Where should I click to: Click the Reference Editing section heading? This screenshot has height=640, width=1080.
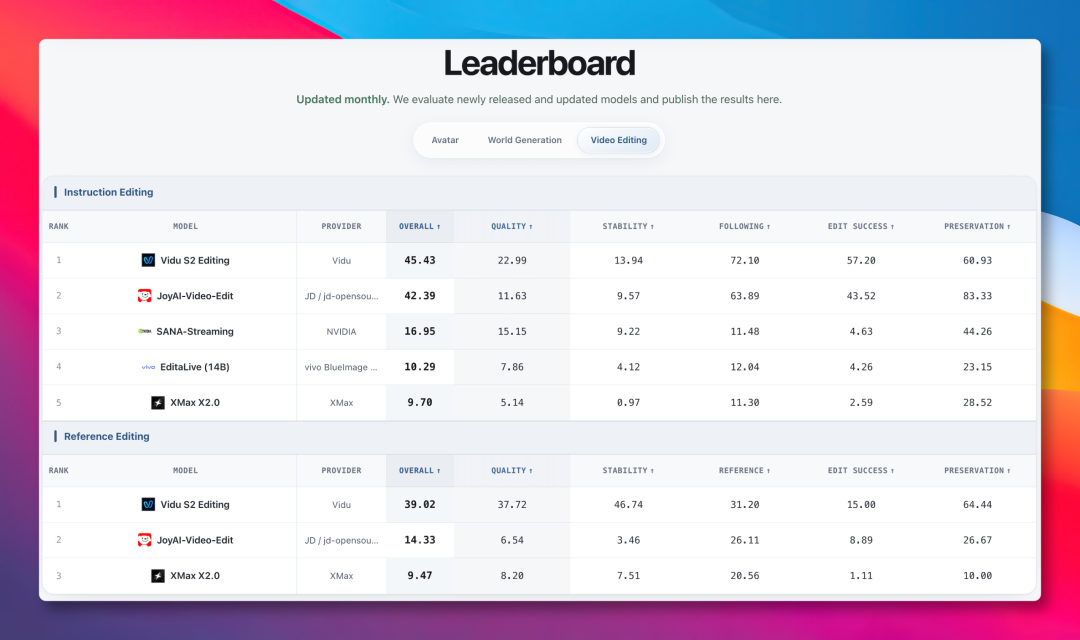106,436
